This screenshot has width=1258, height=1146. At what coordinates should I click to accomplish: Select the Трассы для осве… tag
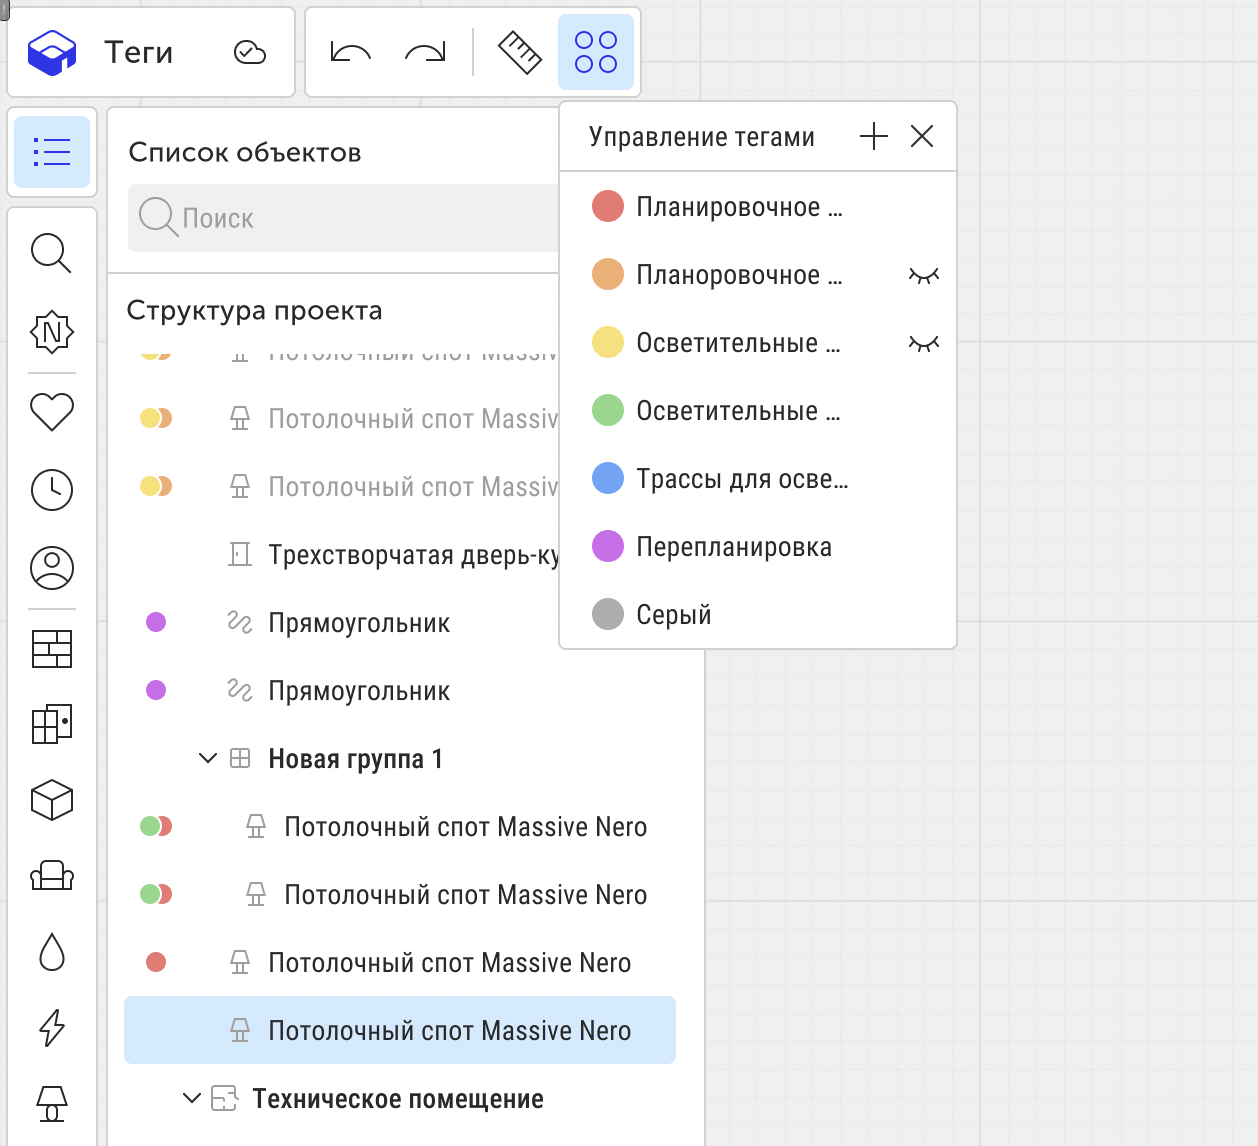(x=741, y=479)
